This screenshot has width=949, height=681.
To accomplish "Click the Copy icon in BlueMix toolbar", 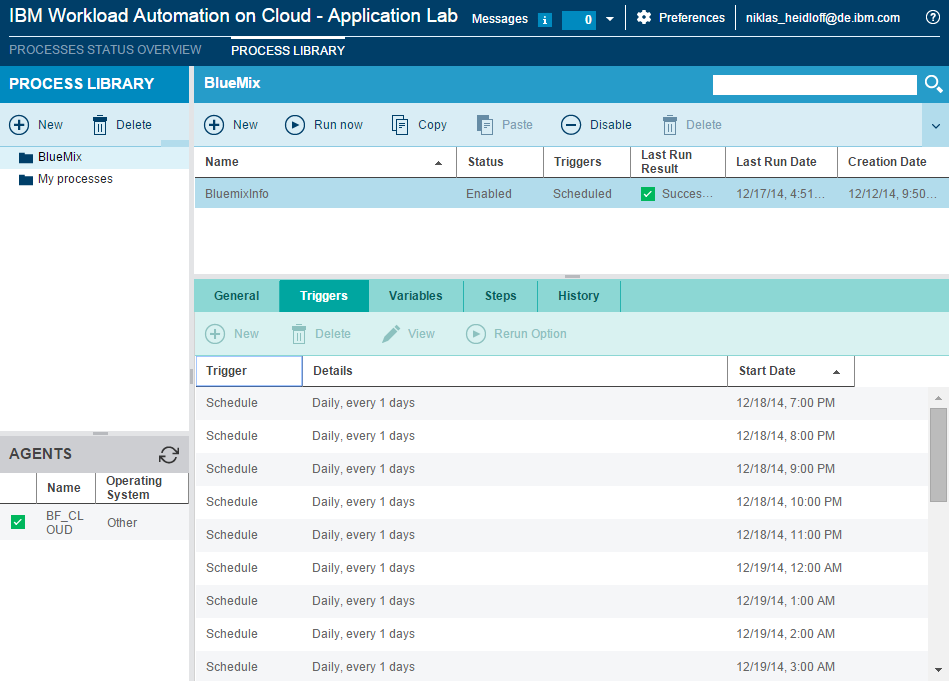I will [x=400, y=125].
